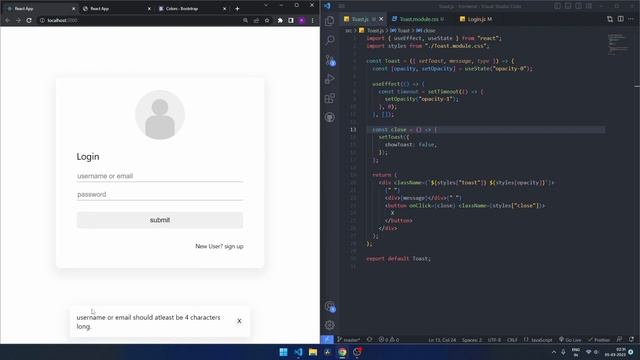Open the Chrome extensions puzzle icon
This screenshot has width=640, height=360.
click(x=280, y=20)
